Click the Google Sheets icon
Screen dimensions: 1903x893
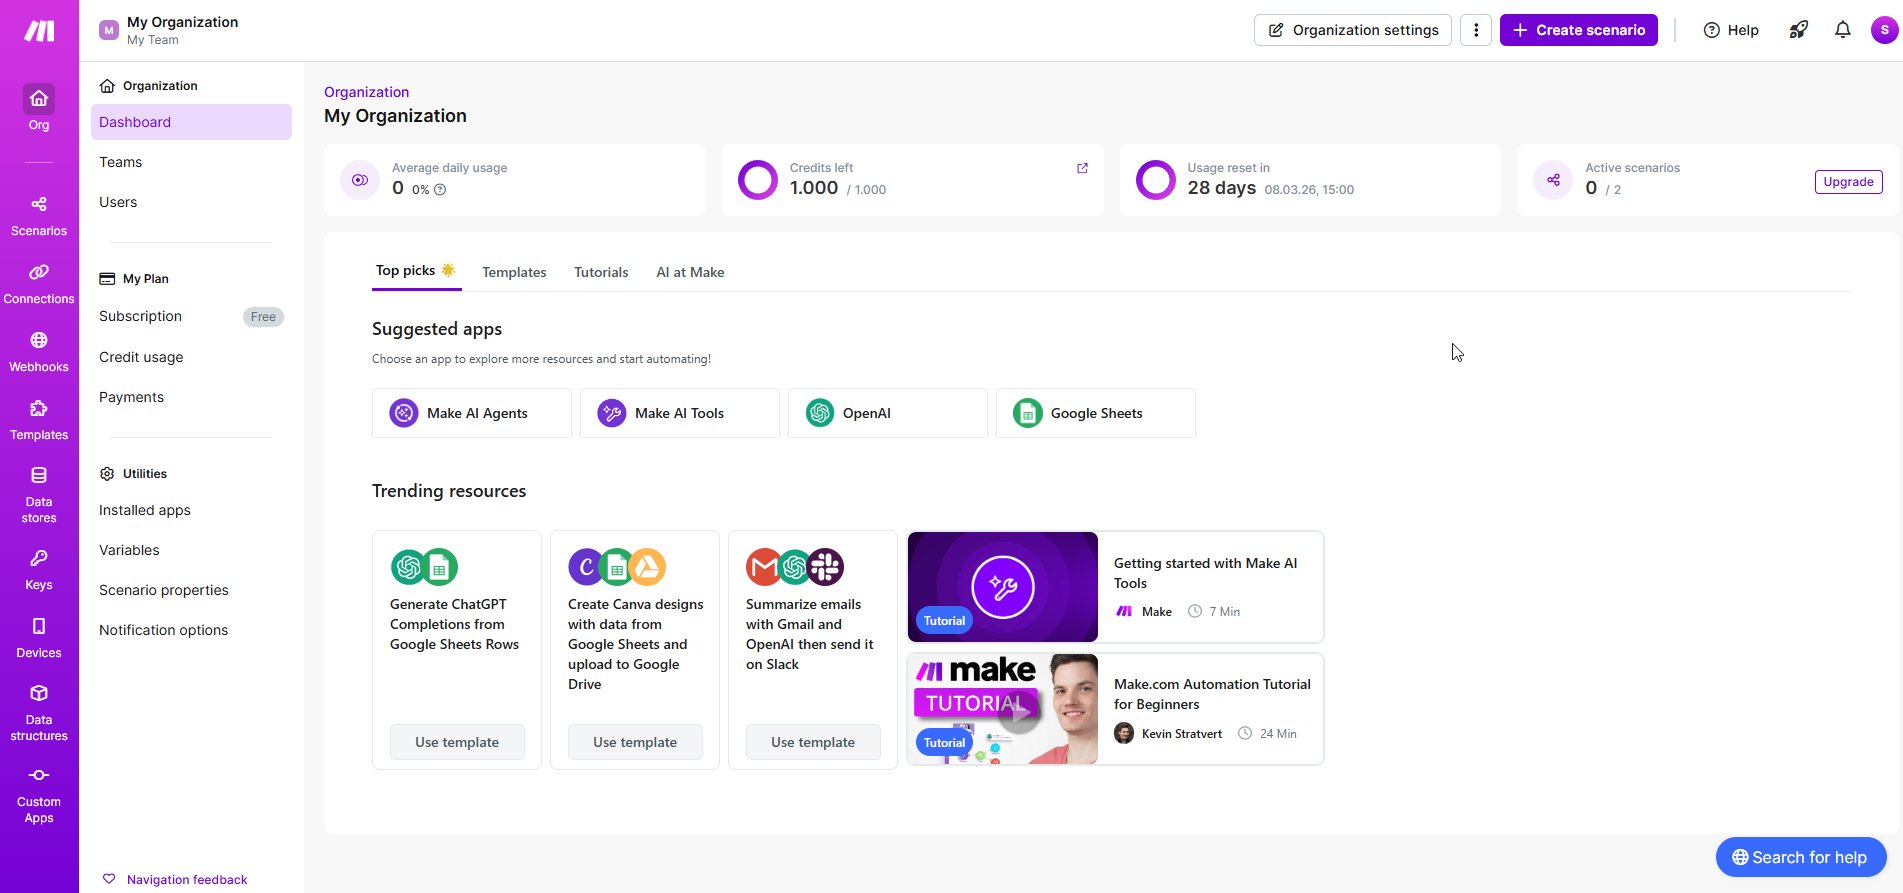click(1028, 413)
